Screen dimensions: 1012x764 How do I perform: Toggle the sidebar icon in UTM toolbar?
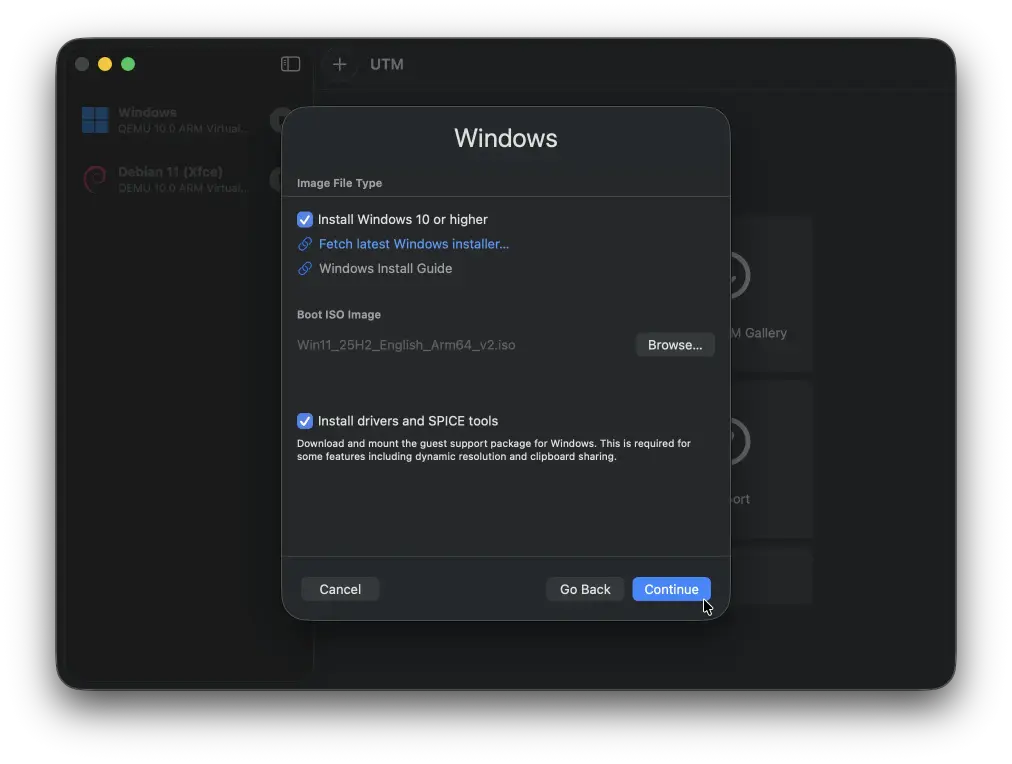click(x=290, y=64)
